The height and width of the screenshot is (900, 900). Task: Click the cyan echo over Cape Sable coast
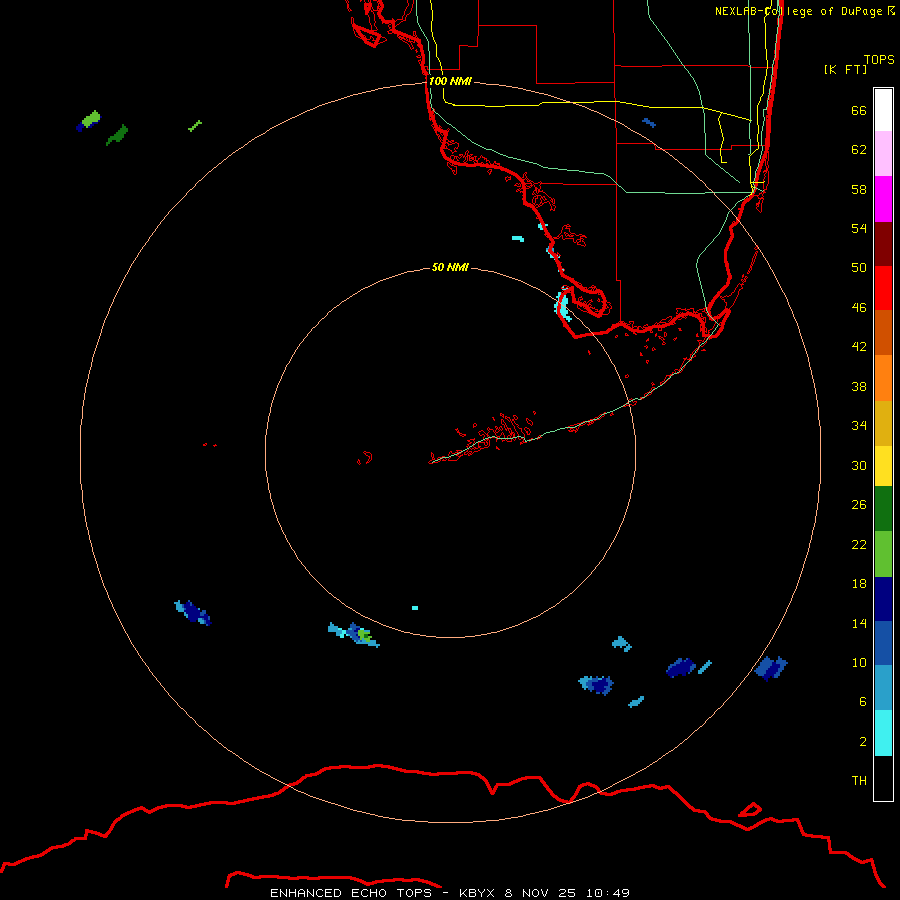(x=562, y=302)
